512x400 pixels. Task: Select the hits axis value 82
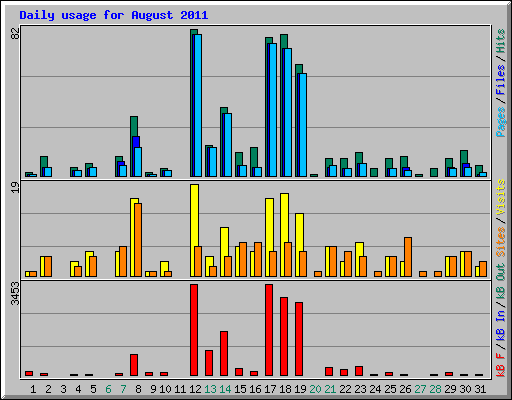tap(15, 33)
